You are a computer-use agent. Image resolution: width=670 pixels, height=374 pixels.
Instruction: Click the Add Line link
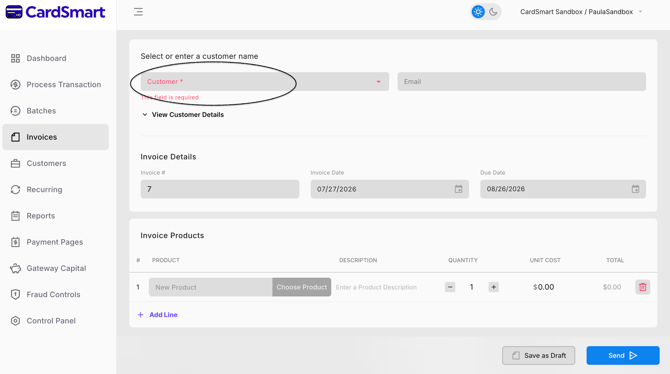163,315
